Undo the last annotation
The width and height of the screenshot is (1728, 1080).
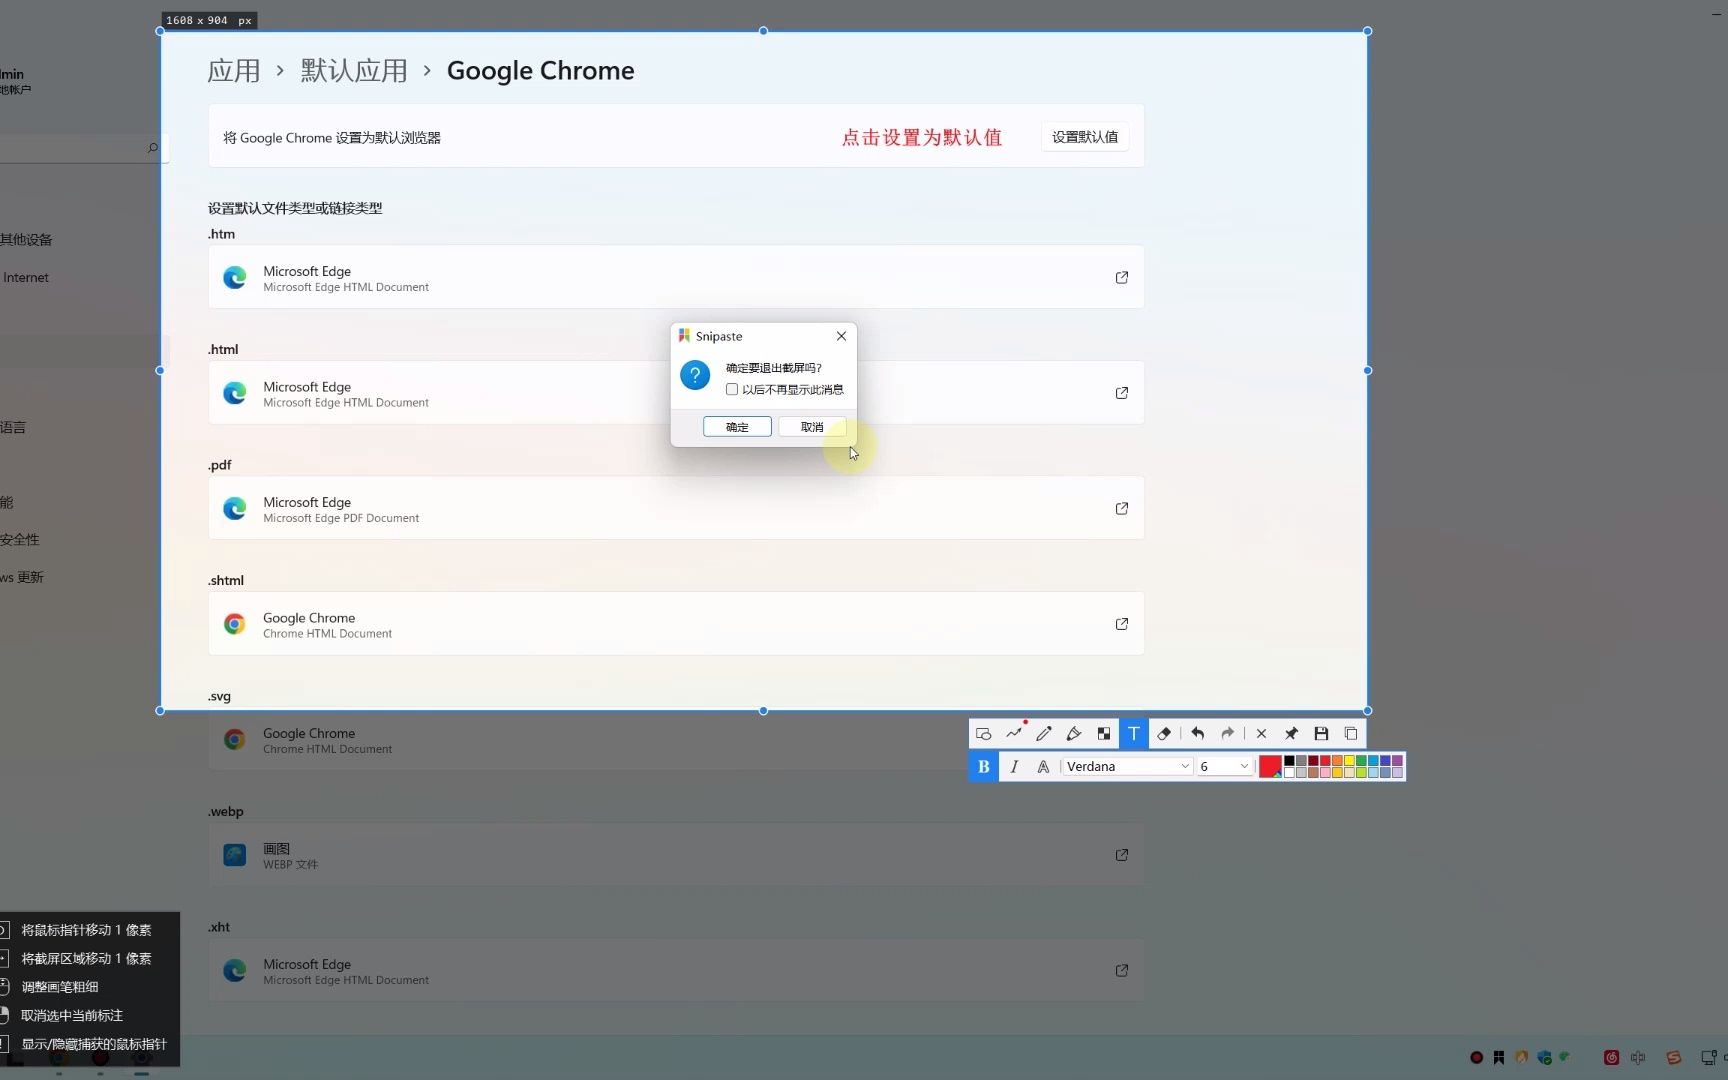click(1197, 734)
